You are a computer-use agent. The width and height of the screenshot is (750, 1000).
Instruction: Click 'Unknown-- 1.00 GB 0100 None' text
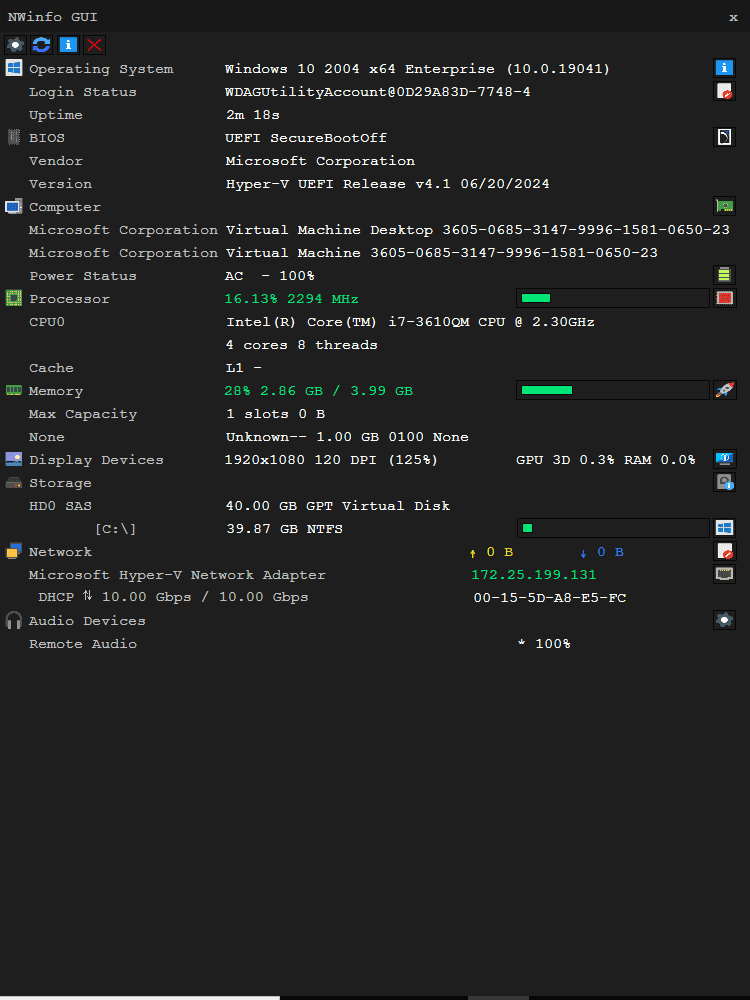[x=347, y=437]
